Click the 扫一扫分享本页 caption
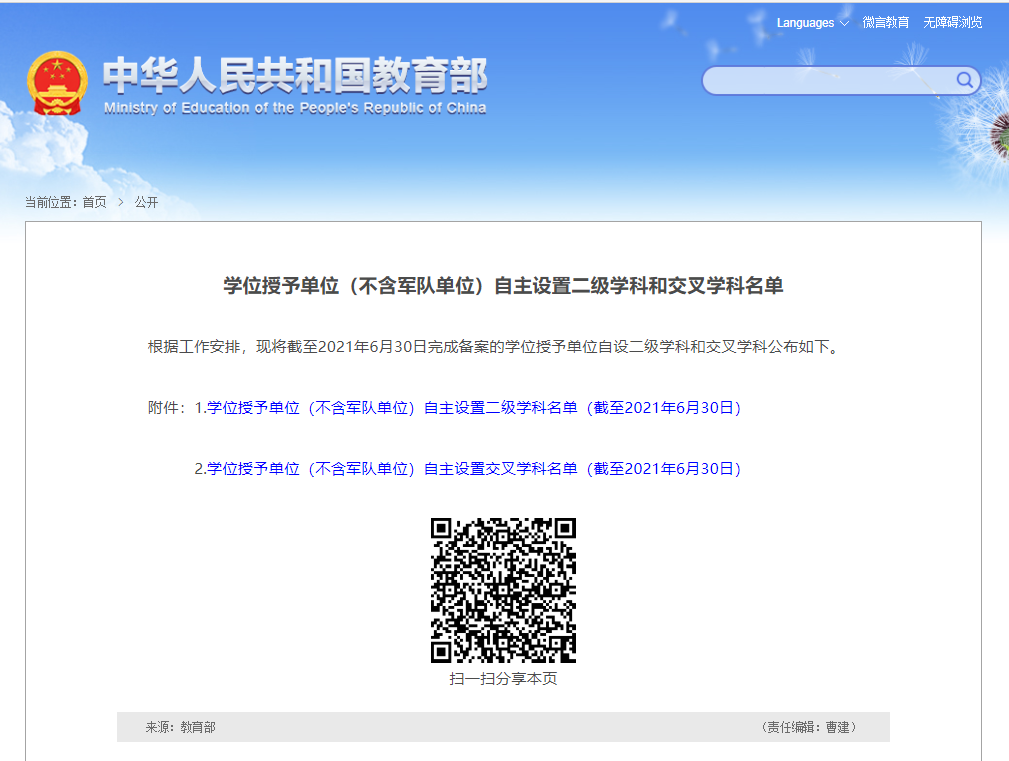 (503, 679)
